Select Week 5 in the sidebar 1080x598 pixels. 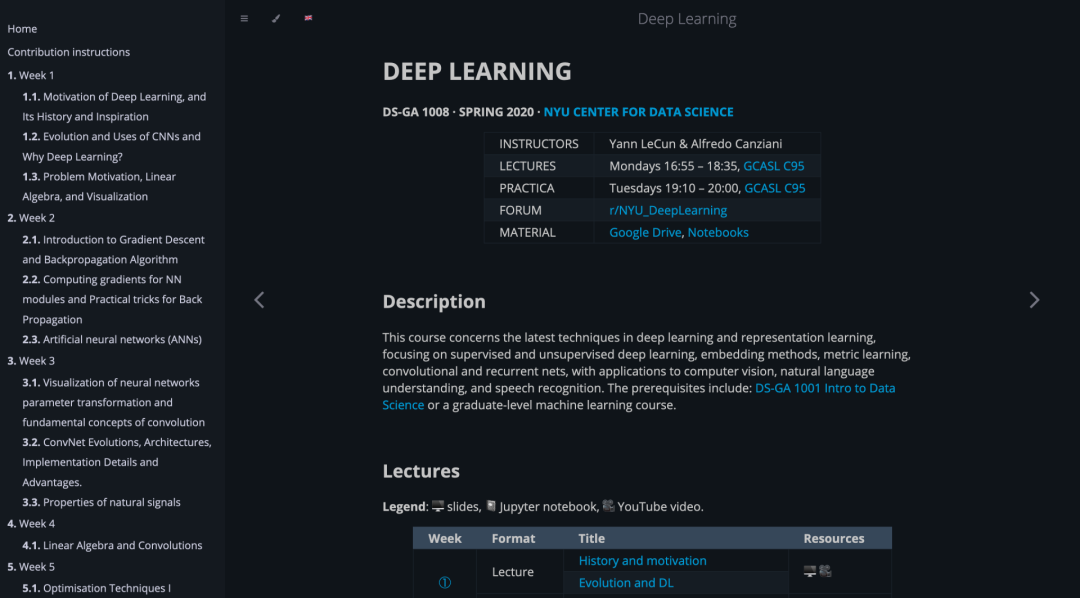[31, 567]
